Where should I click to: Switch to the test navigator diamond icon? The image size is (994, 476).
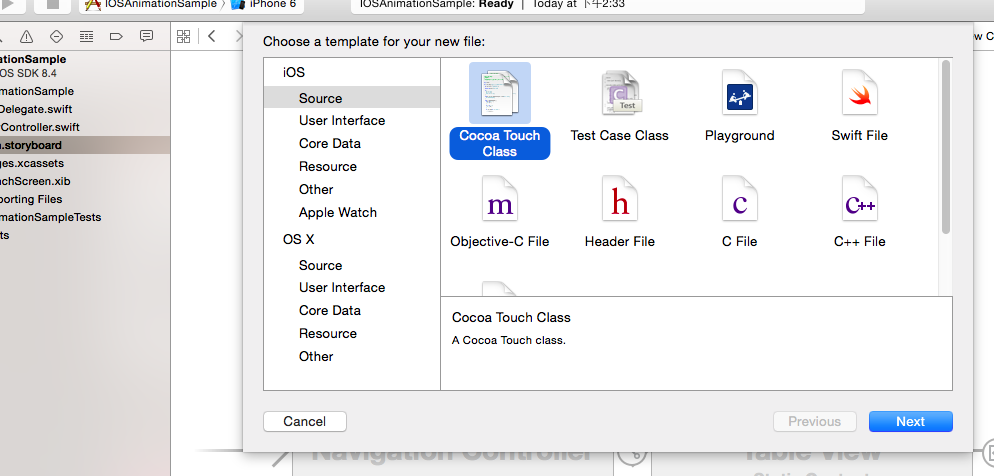click(x=56, y=37)
